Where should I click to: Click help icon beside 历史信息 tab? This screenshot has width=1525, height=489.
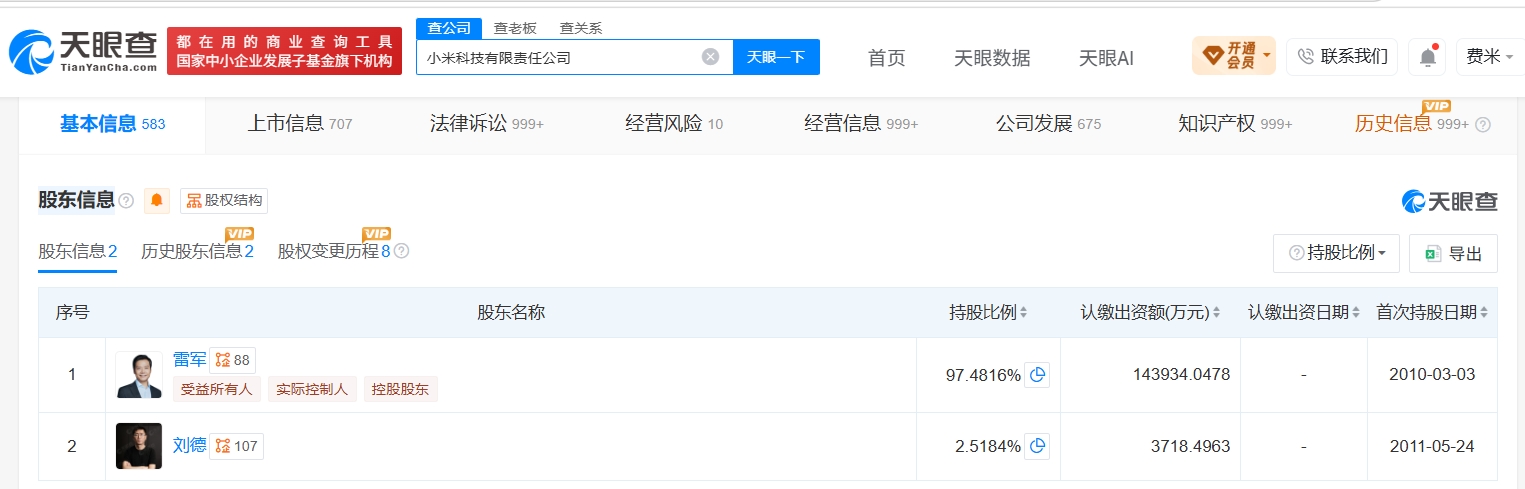pyautogui.click(x=1483, y=125)
